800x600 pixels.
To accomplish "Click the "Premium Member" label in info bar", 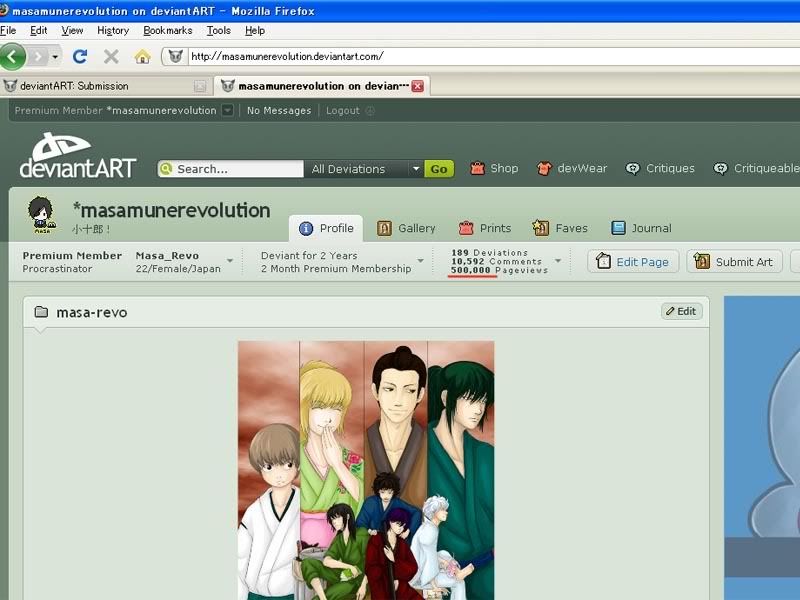I will coord(72,256).
